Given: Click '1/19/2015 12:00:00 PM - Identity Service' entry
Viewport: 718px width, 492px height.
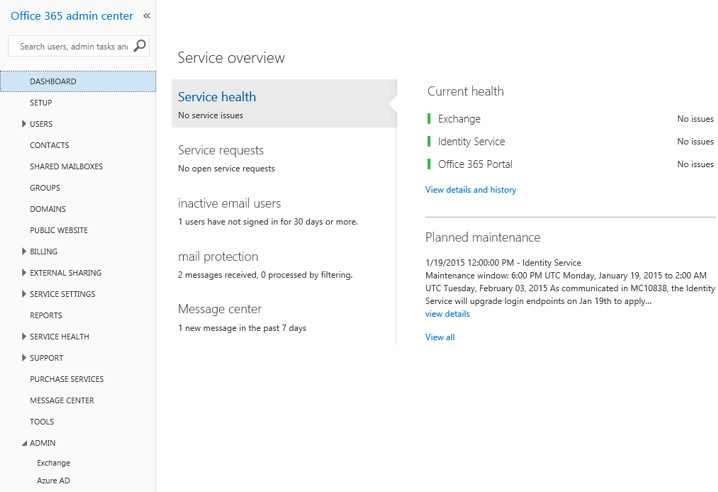Looking at the screenshot, I should pos(503,263).
